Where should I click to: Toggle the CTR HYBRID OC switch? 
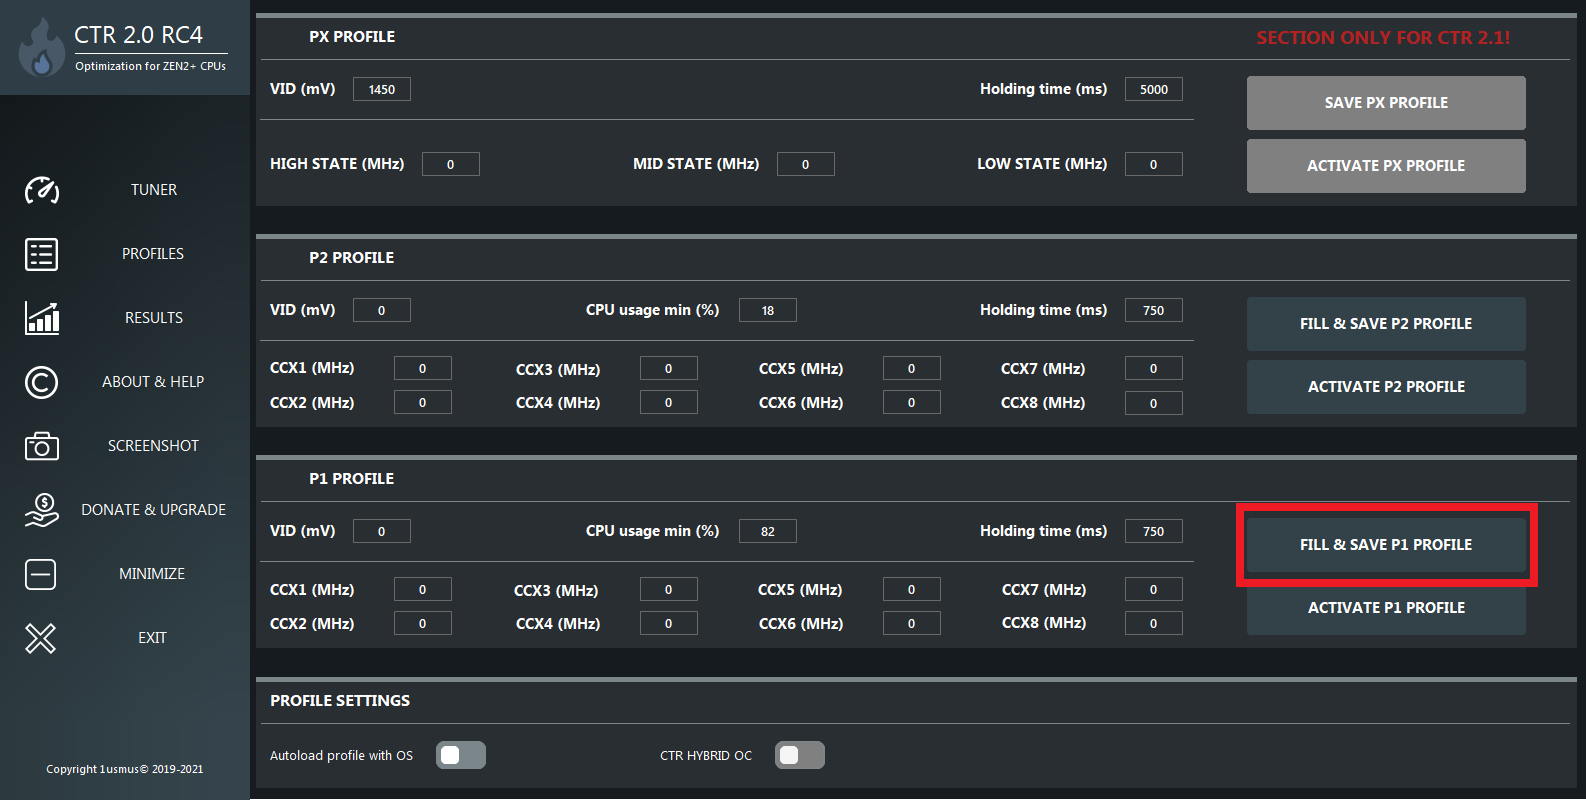pyautogui.click(x=799, y=755)
